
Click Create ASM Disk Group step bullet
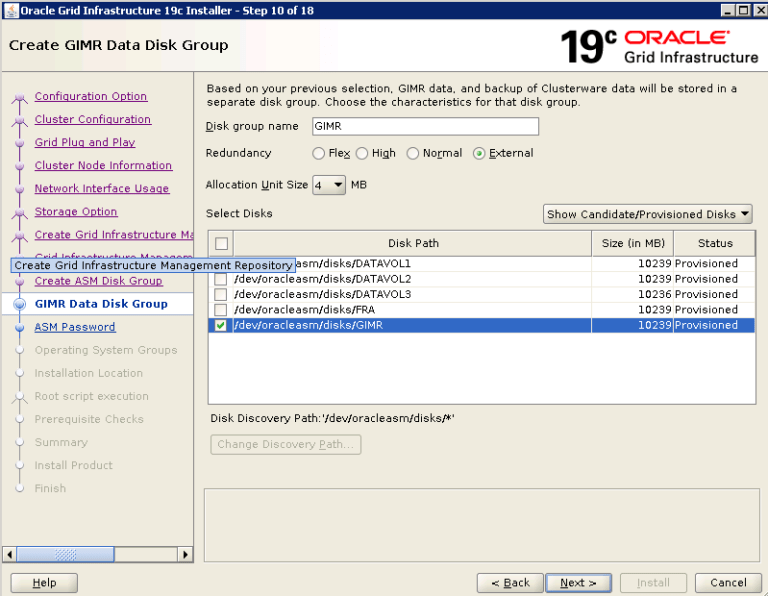coord(20,282)
